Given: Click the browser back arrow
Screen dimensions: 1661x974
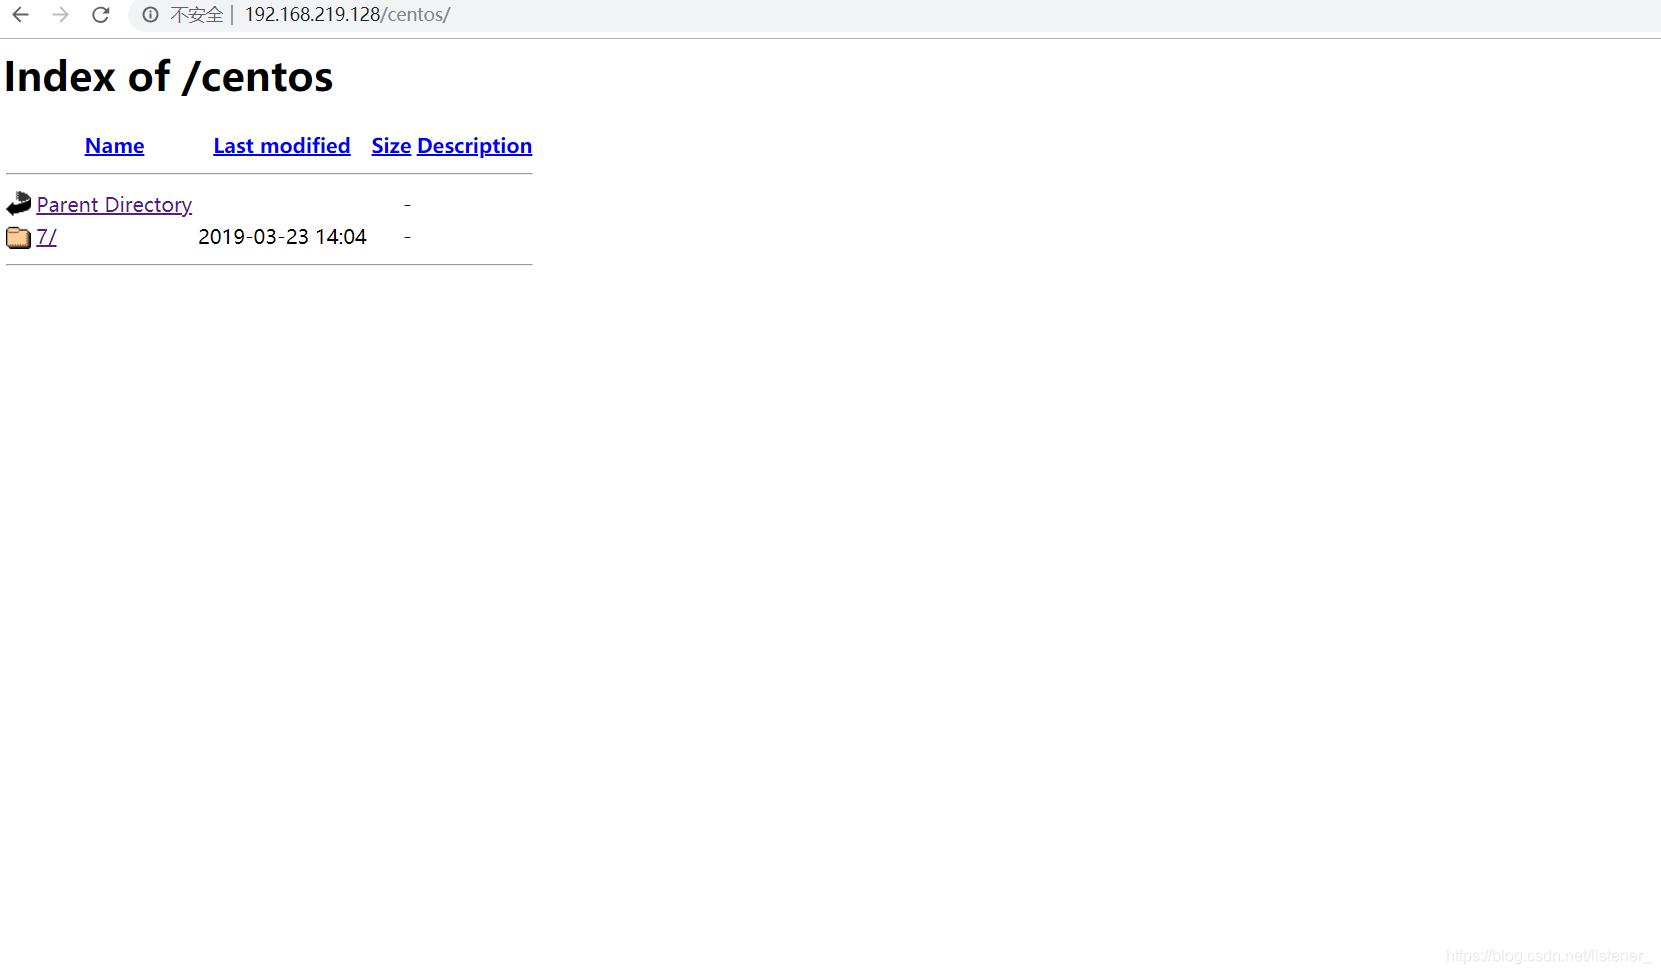Looking at the screenshot, I should click(x=20, y=15).
